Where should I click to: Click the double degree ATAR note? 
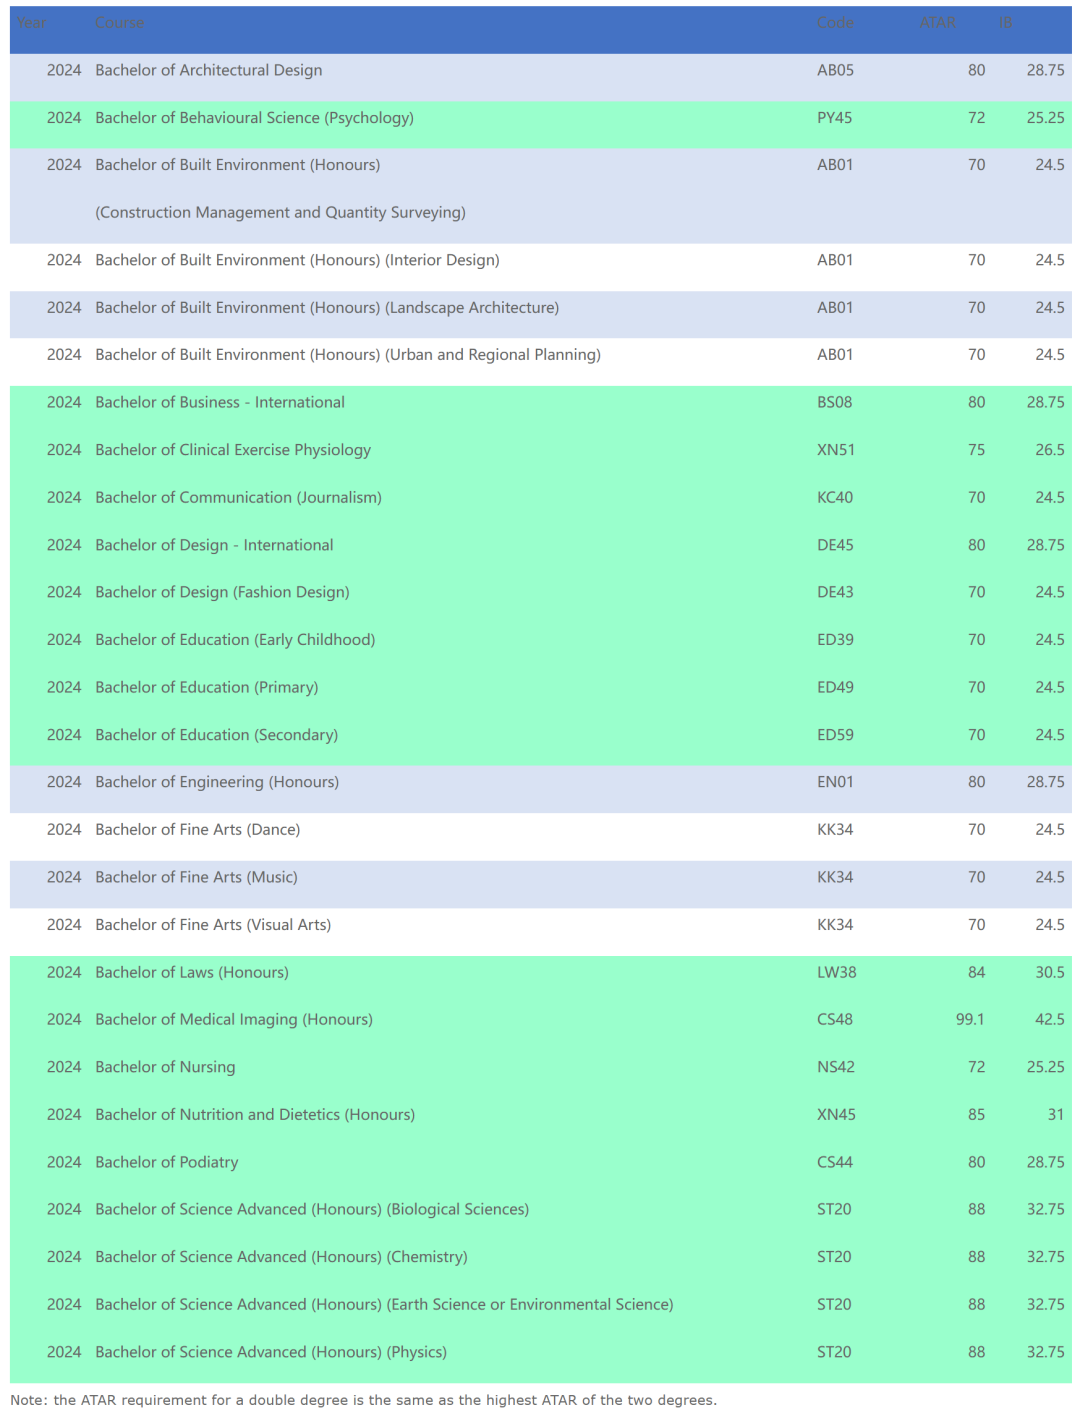tap(363, 1400)
